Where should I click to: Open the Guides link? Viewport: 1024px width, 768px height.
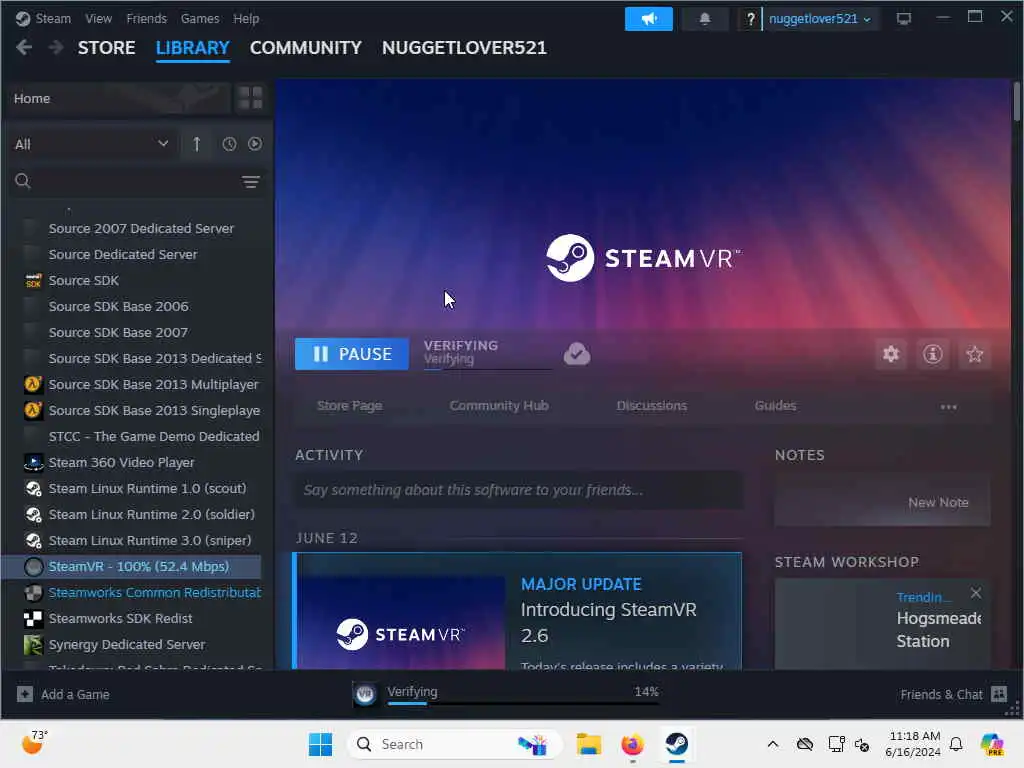pyautogui.click(x=775, y=406)
